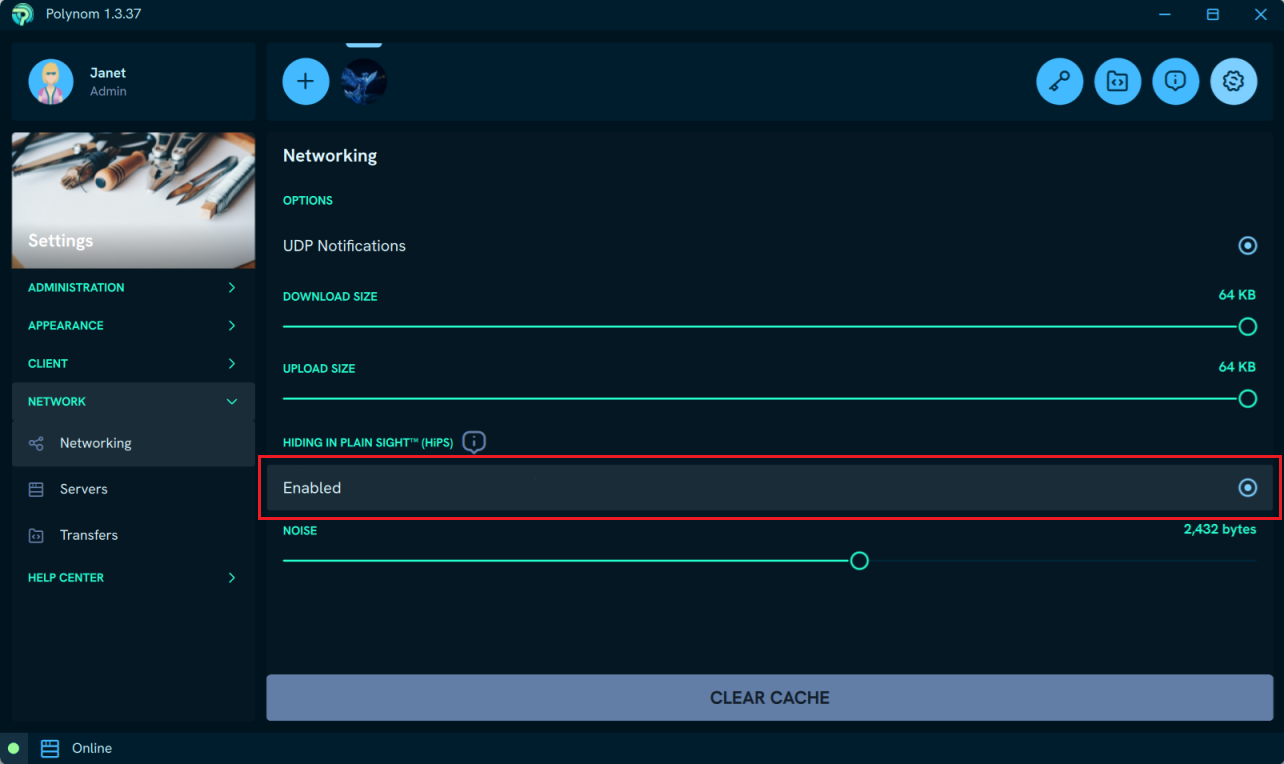The image size is (1284, 764).
Task: Click the Noise slider handle
Action: [859, 561]
